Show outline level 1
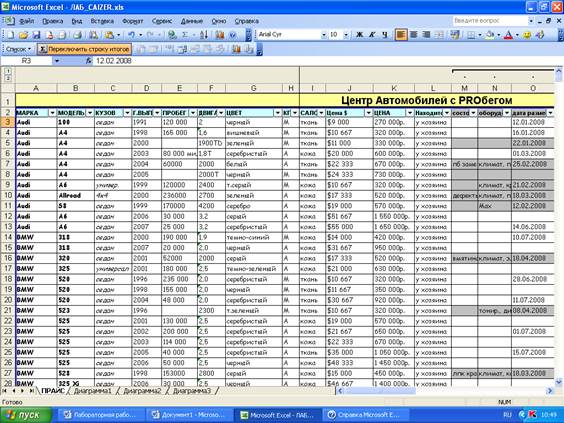This screenshot has width=564, height=423. coord(8,71)
